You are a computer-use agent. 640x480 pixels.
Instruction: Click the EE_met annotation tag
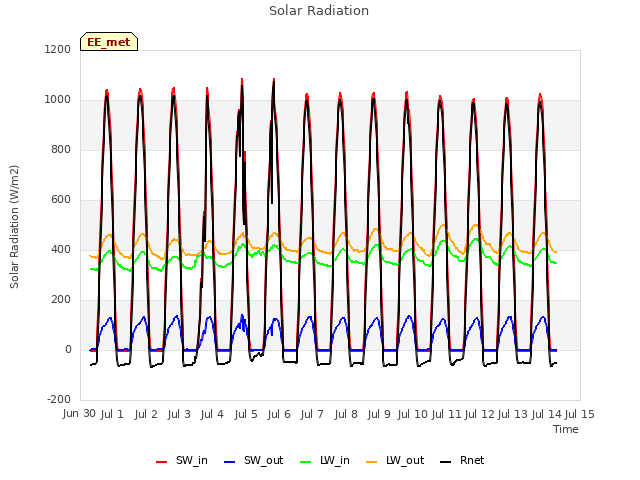point(109,42)
